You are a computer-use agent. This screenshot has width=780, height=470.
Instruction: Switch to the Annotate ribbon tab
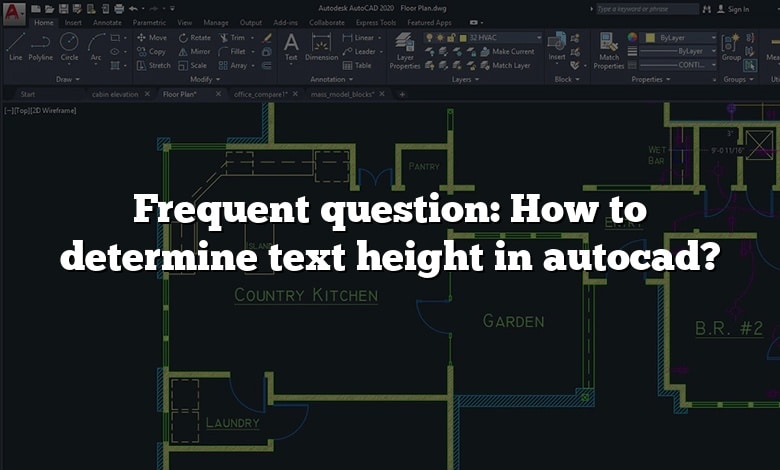tap(107, 21)
